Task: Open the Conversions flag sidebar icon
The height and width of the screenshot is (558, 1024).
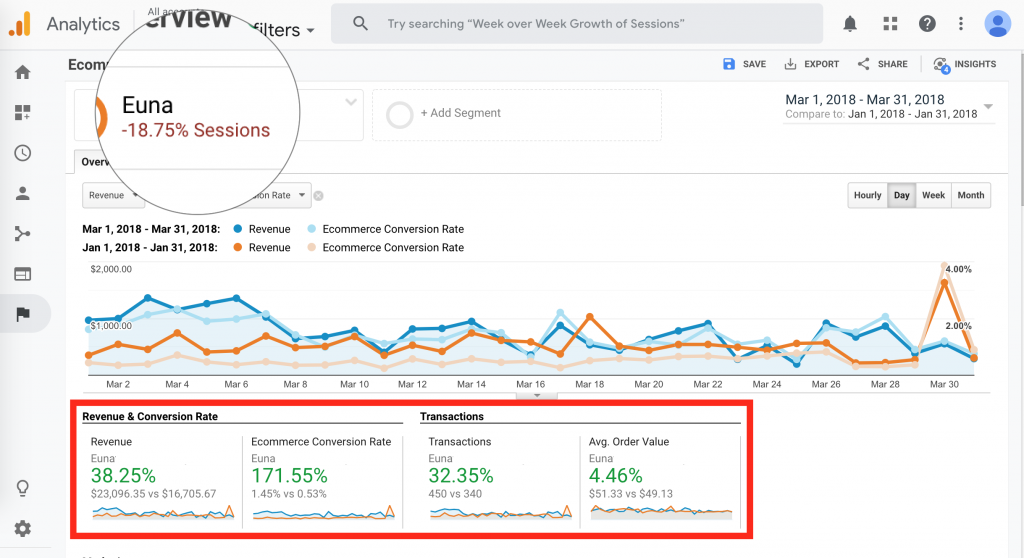Action: (23, 314)
